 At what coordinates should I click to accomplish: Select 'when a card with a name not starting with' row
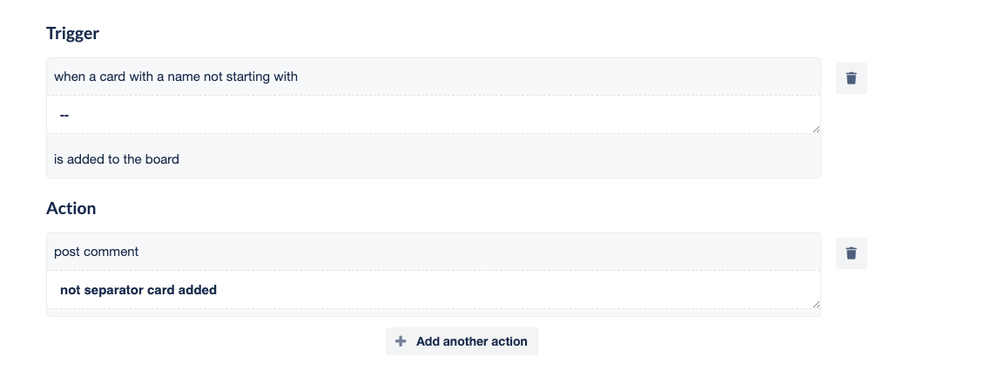433,76
